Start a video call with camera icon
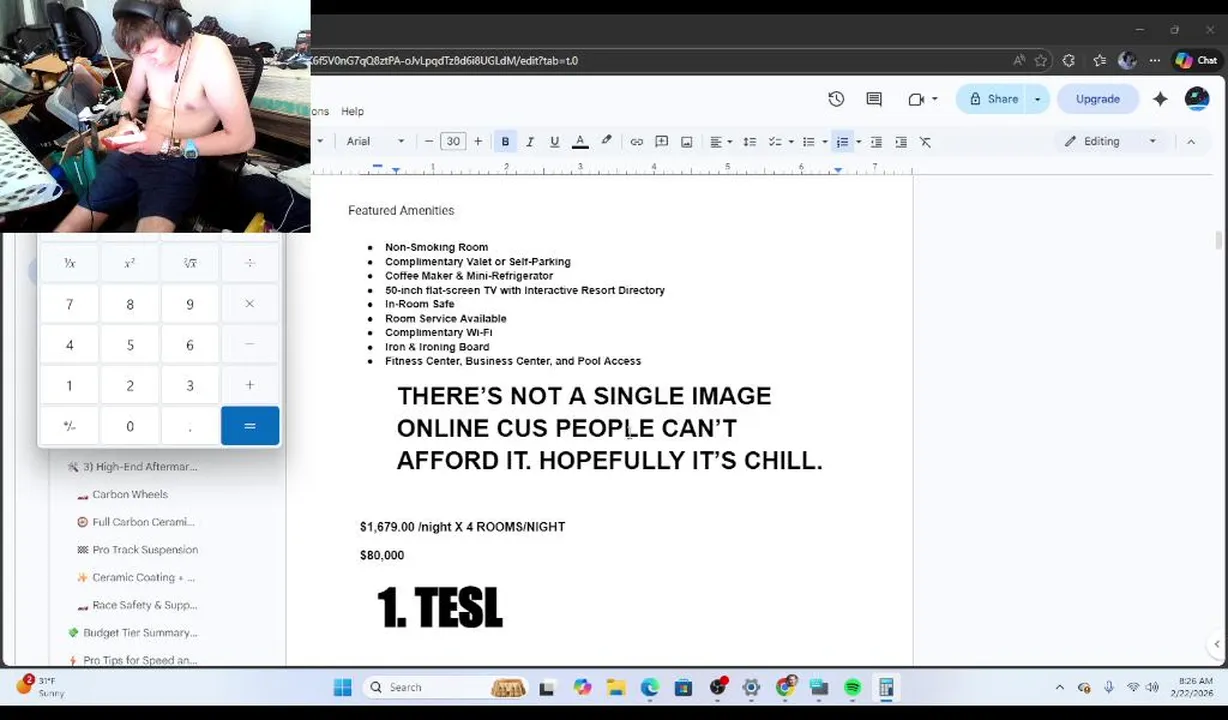The image size is (1228, 720). (916, 99)
